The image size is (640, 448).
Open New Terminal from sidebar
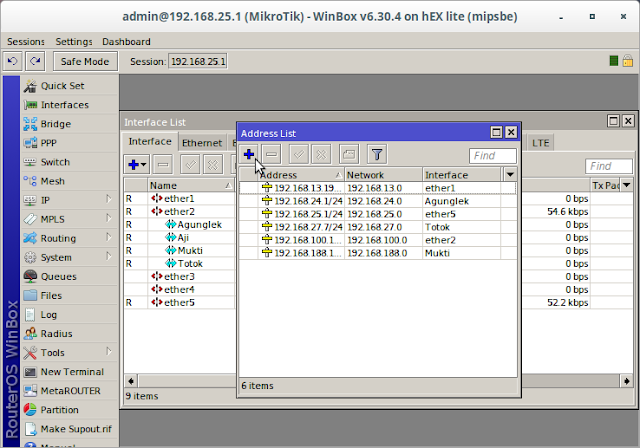point(69,372)
